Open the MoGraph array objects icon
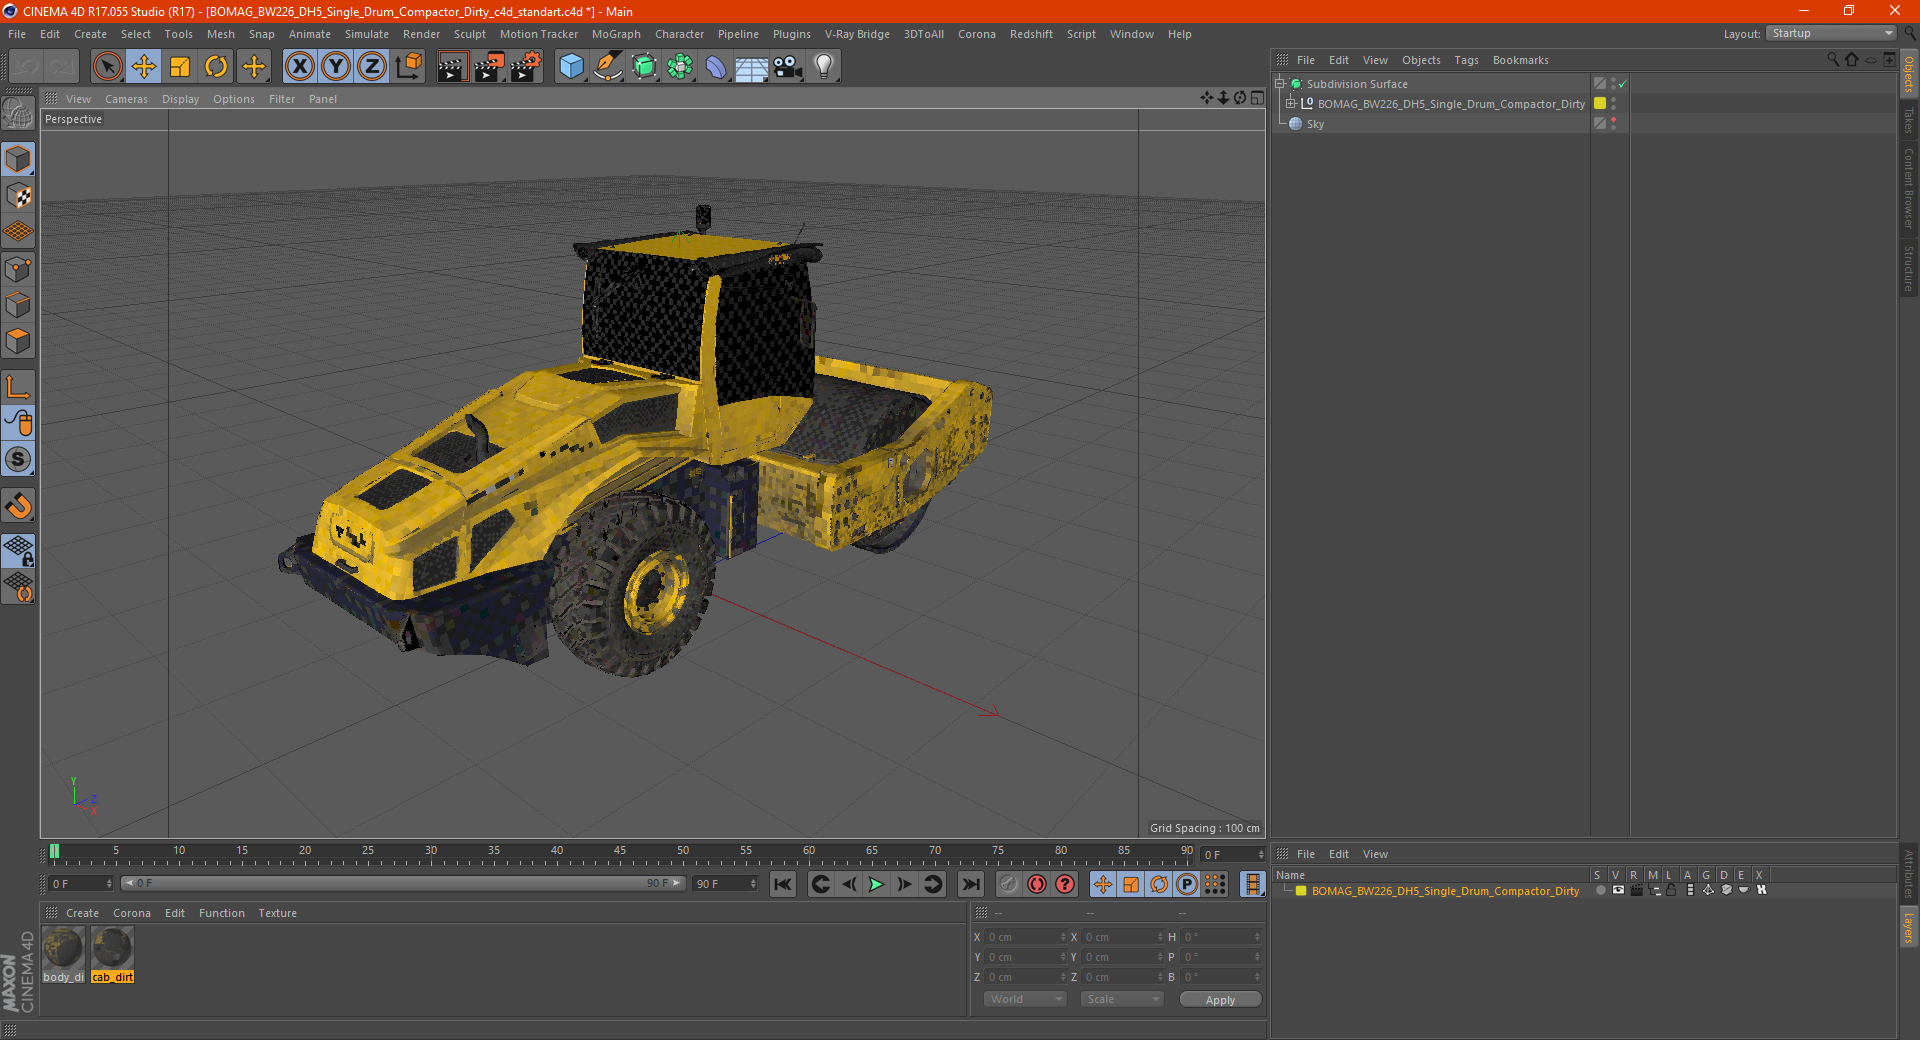 pos(680,67)
